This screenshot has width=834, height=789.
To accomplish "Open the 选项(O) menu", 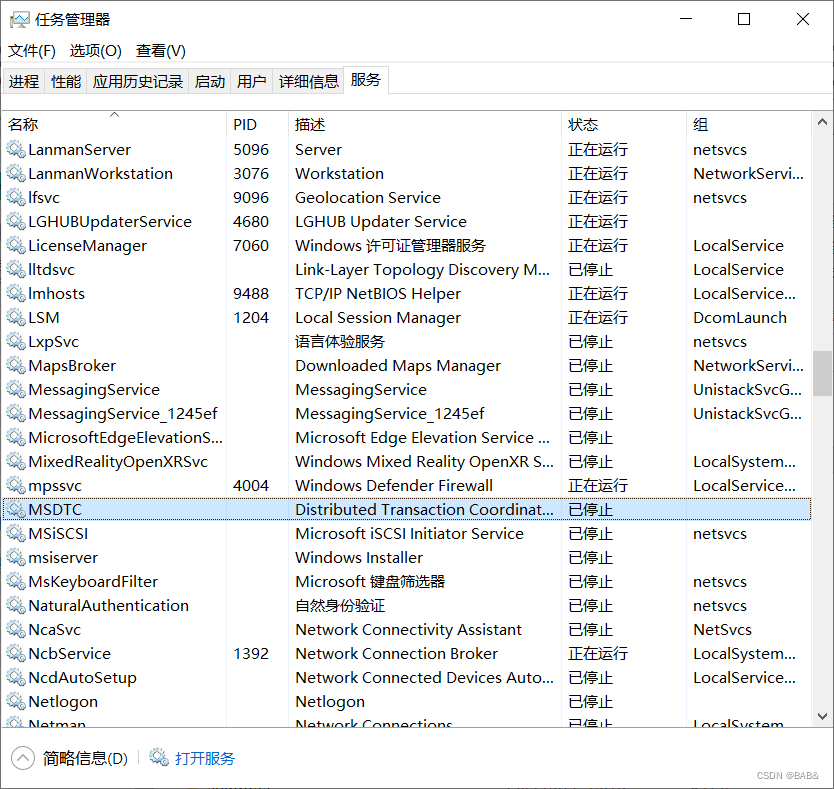I will [95, 50].
